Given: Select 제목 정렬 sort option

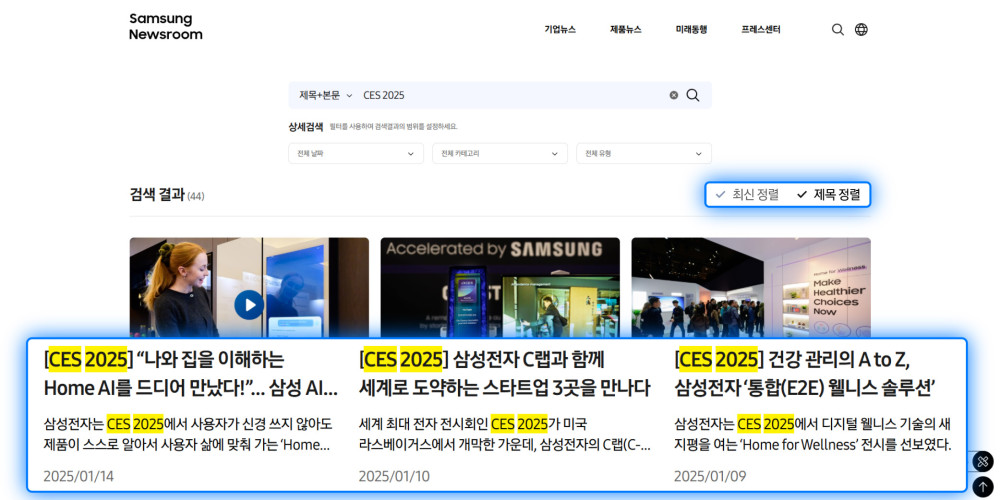Looking at the screenshot, I should (x=828, y=194).
